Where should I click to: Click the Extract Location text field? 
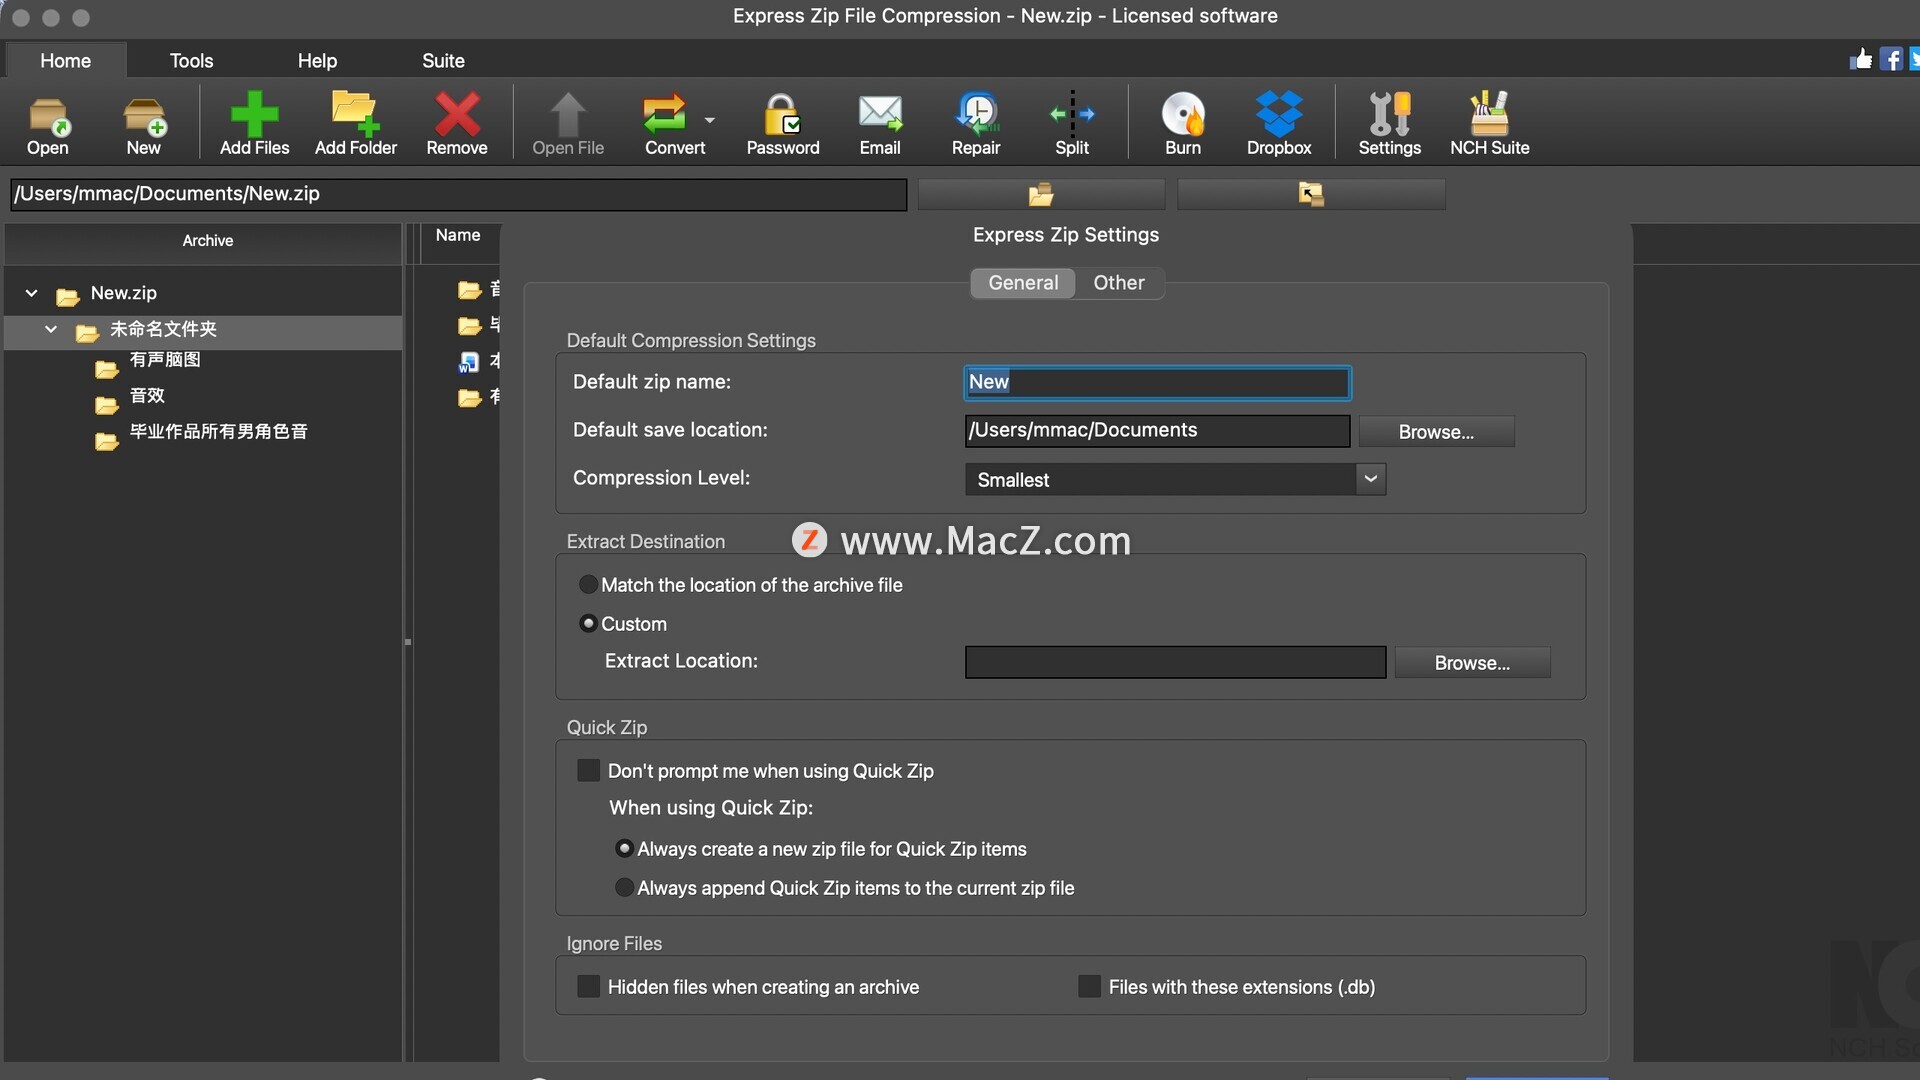tap(1175, 662)
